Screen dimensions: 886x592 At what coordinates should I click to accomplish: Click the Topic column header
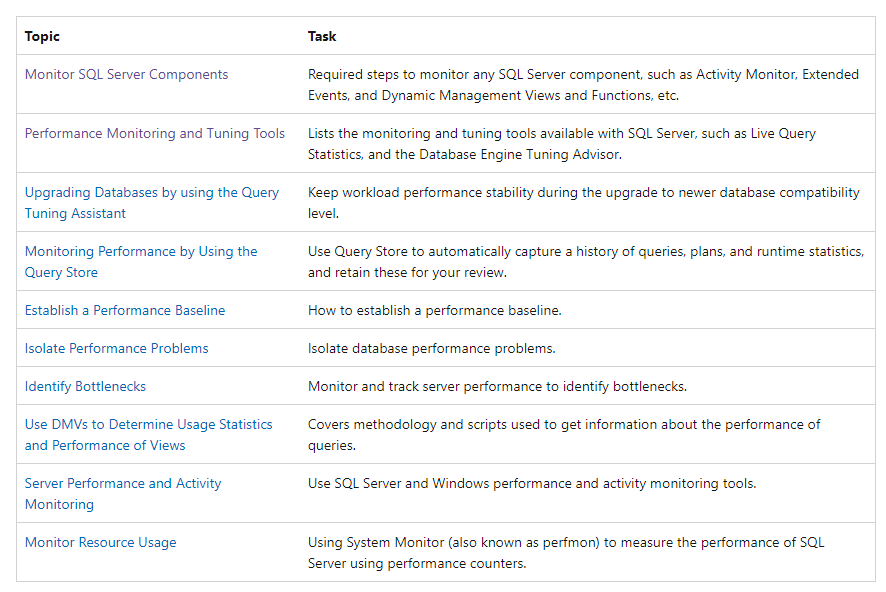pyautogui.click(x=42, y=37)
